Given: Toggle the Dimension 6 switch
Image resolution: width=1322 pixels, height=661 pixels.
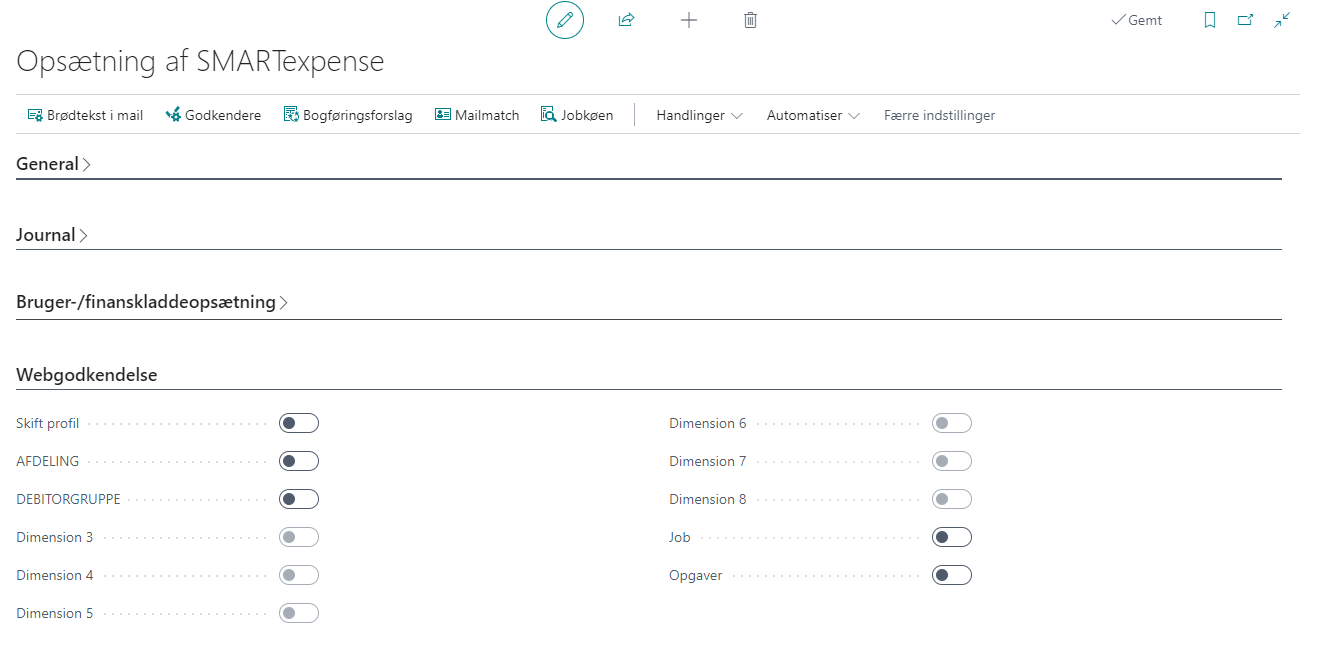Looking at the screenshot, I should tap(952, 423).
